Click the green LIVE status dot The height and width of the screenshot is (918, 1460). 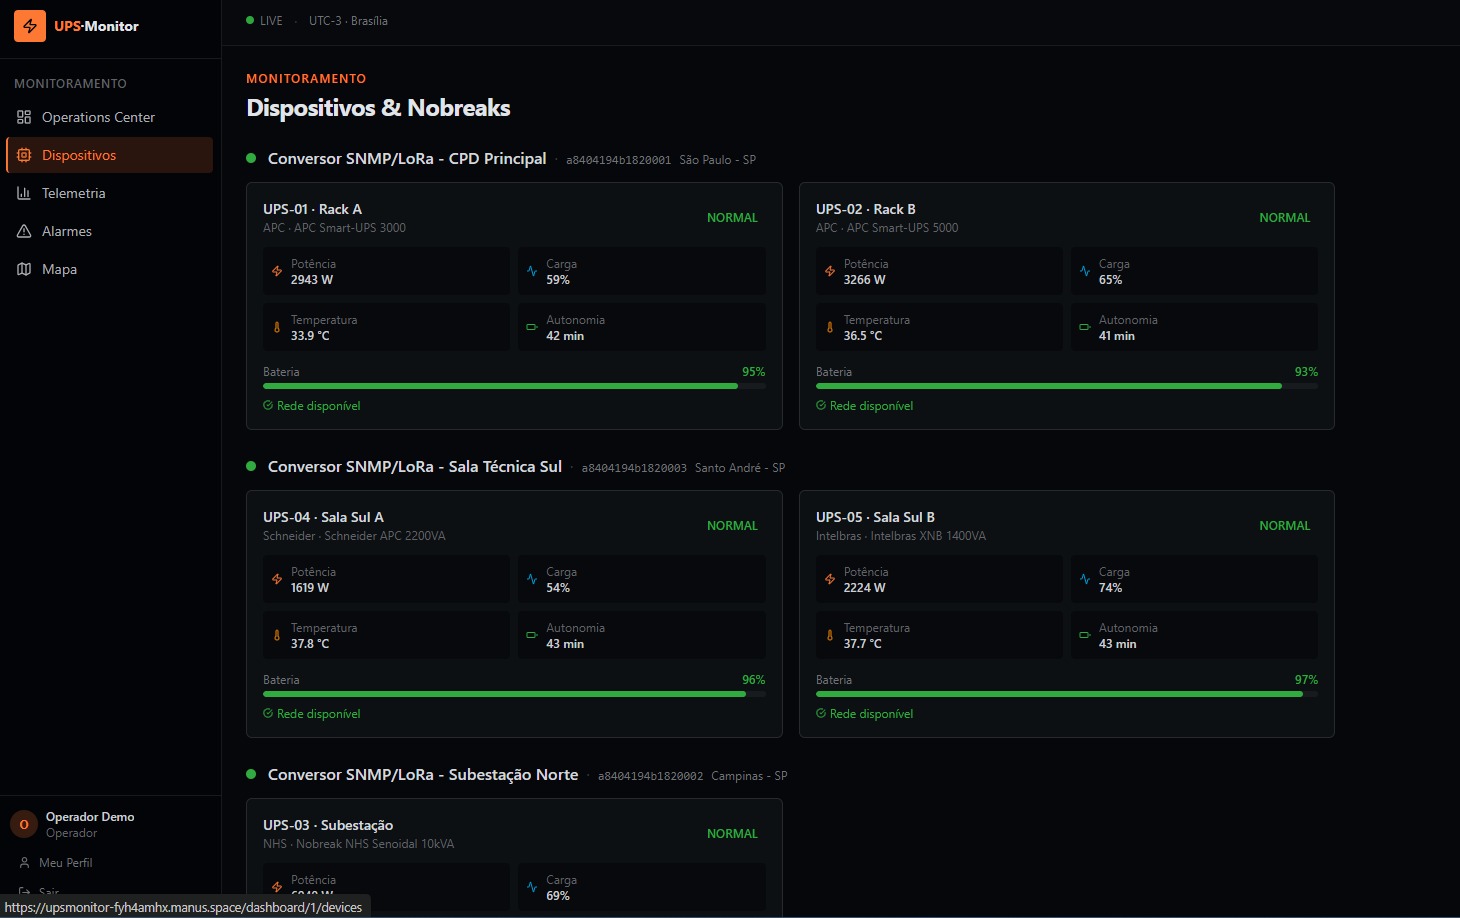click(x=250, y=20)
